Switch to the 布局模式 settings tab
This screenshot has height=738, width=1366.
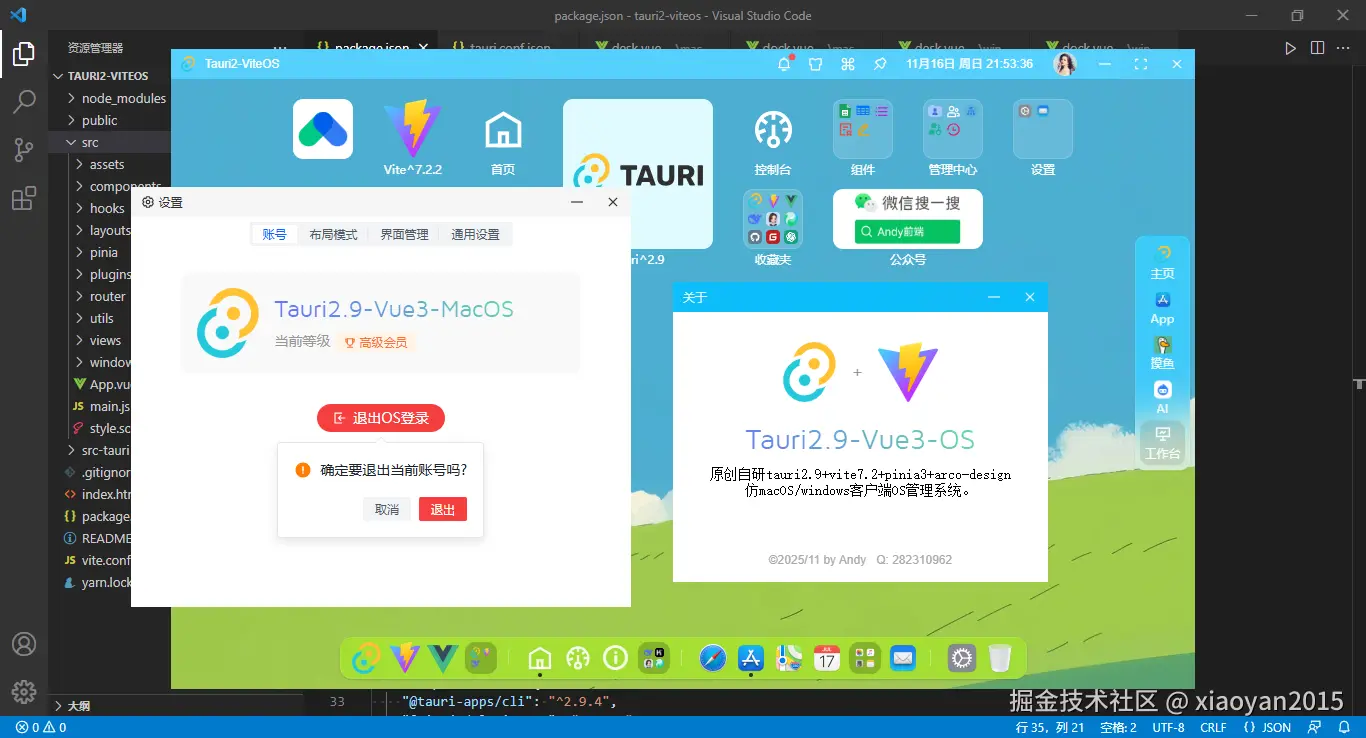coord(334,234)
